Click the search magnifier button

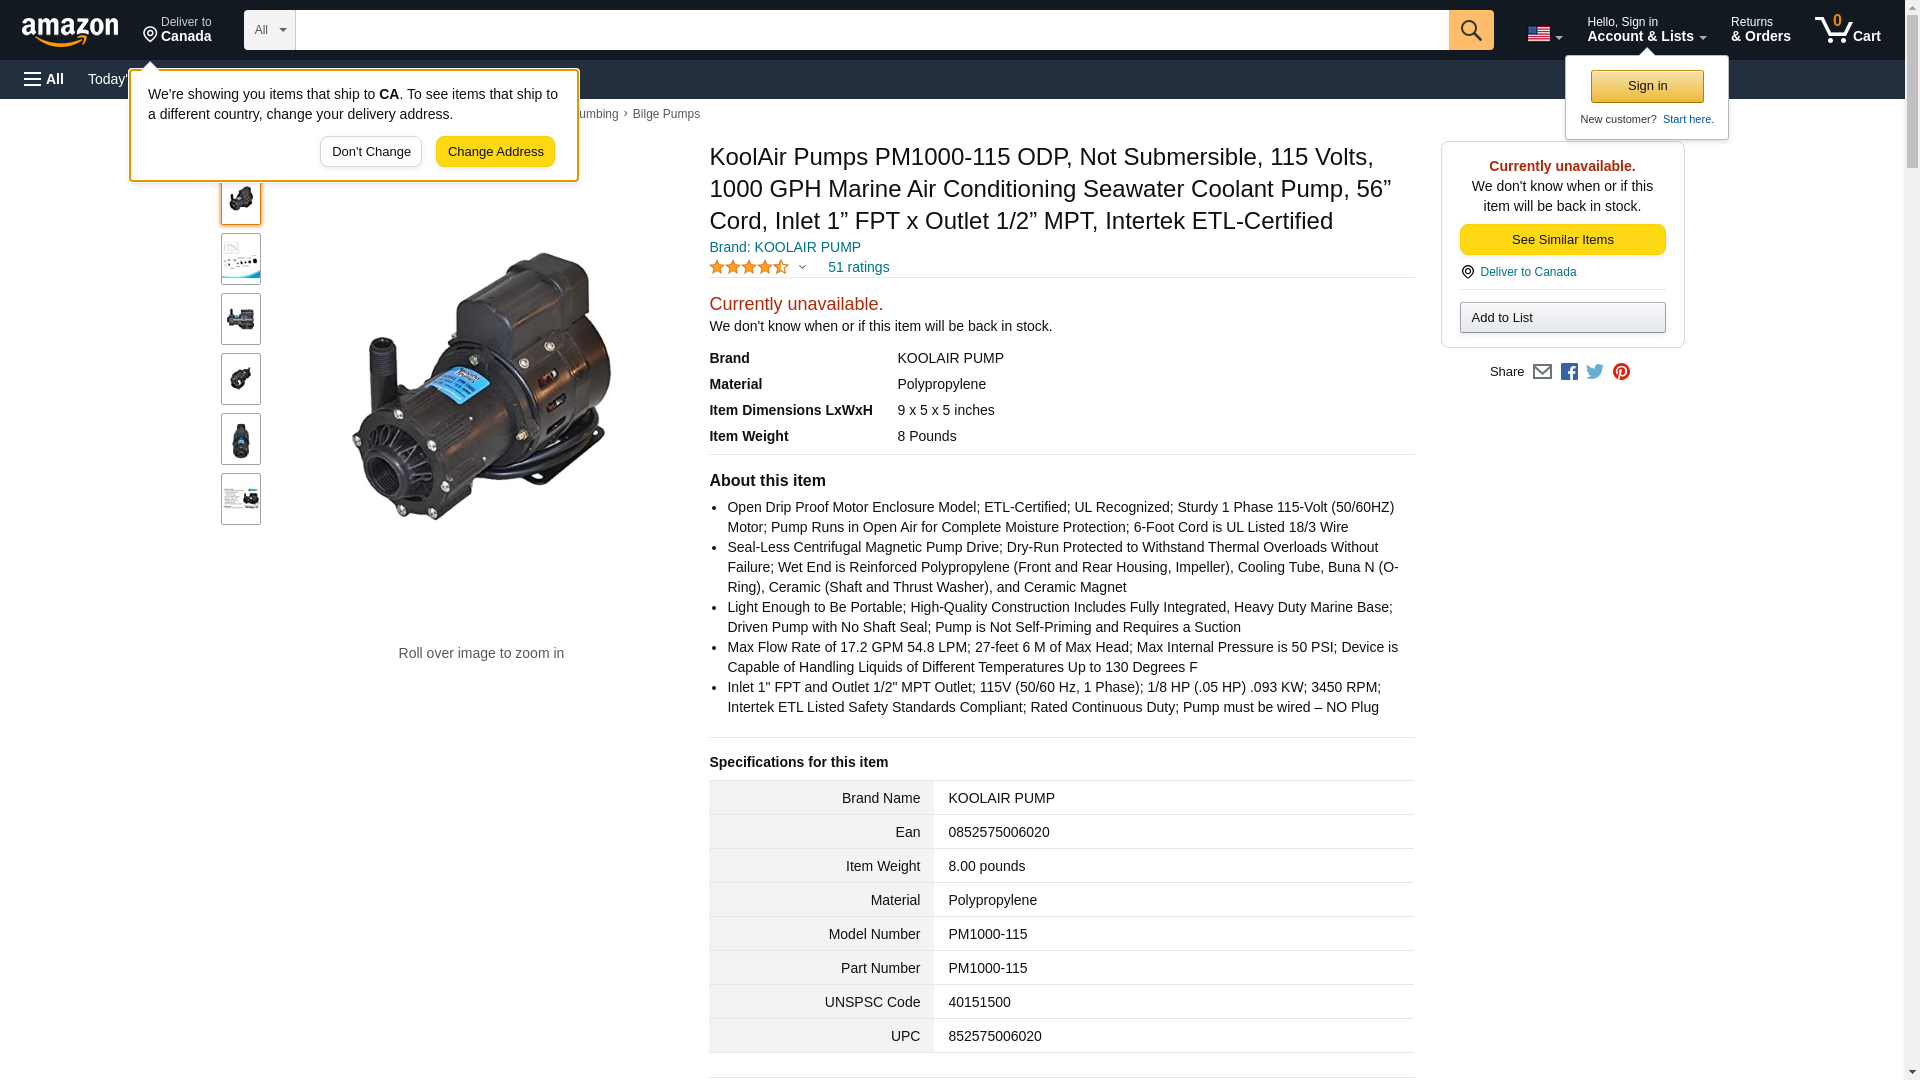[x=1470, y=30]
